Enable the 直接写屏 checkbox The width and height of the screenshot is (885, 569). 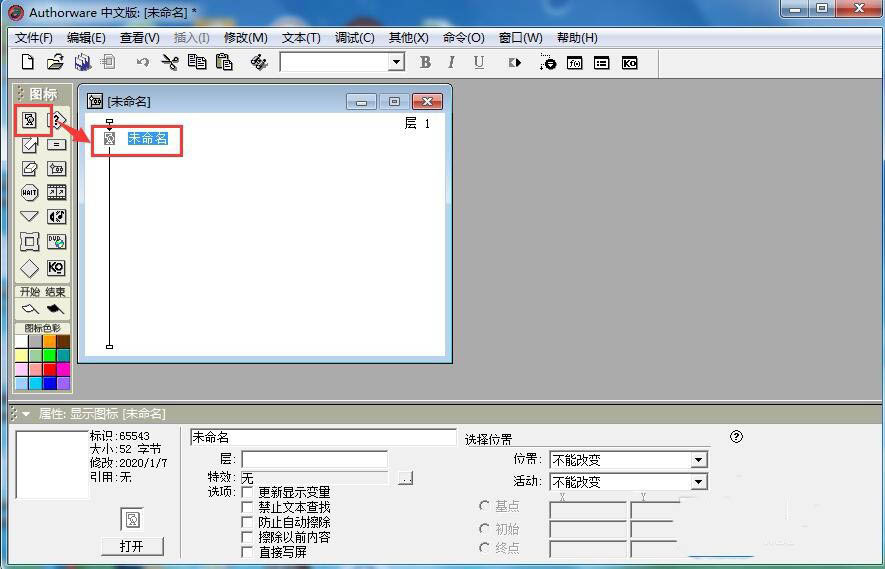pyautogui.click(x=247, y=552)
